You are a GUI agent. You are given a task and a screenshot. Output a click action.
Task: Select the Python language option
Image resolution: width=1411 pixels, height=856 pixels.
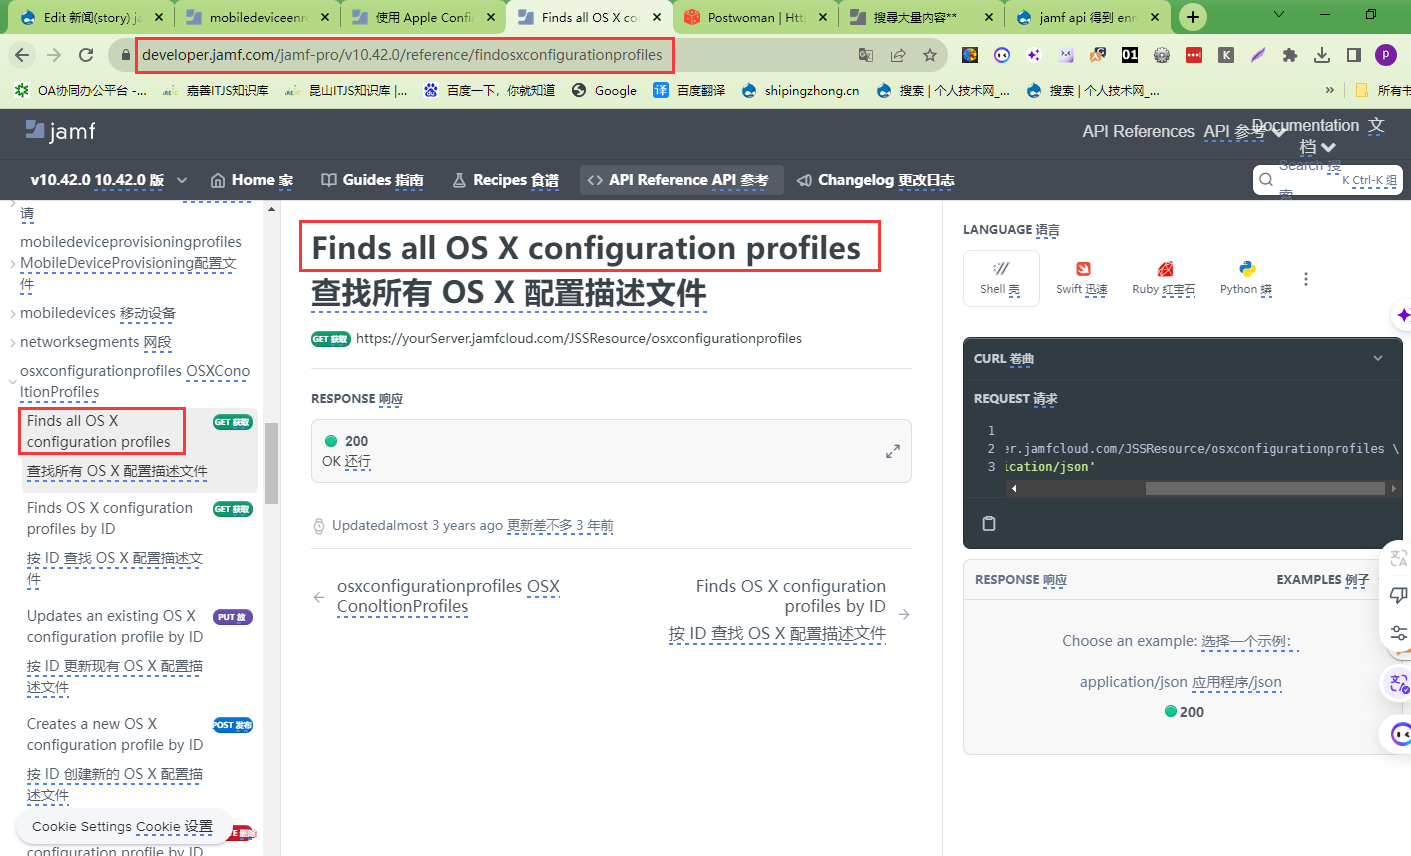coord(1246,277)
